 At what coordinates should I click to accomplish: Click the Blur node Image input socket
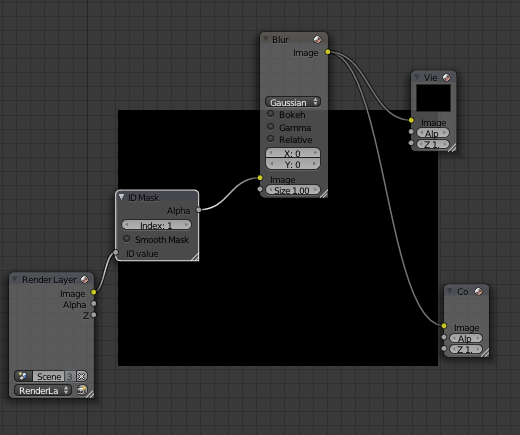(260, 178)
